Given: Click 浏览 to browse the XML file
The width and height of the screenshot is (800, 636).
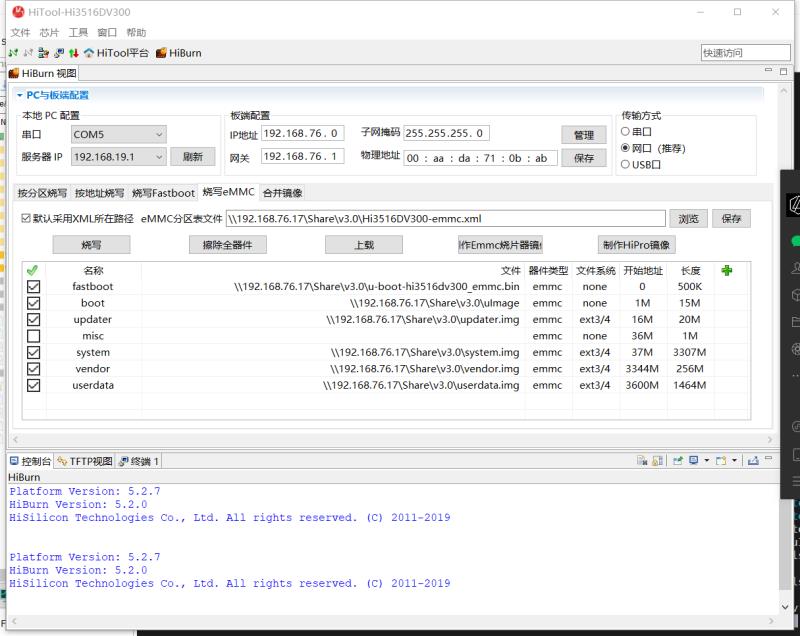Looking at the screenshot, I should 688,218.
